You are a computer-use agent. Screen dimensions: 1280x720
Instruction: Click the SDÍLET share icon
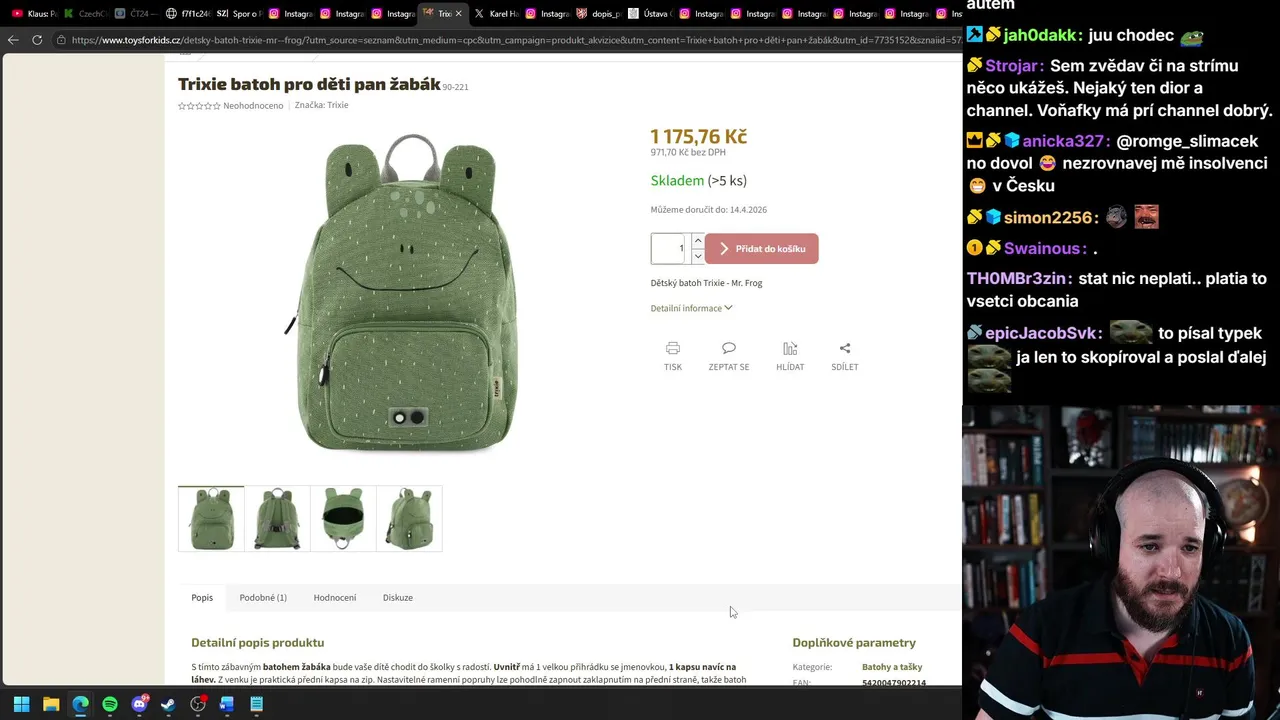(845, 348)
